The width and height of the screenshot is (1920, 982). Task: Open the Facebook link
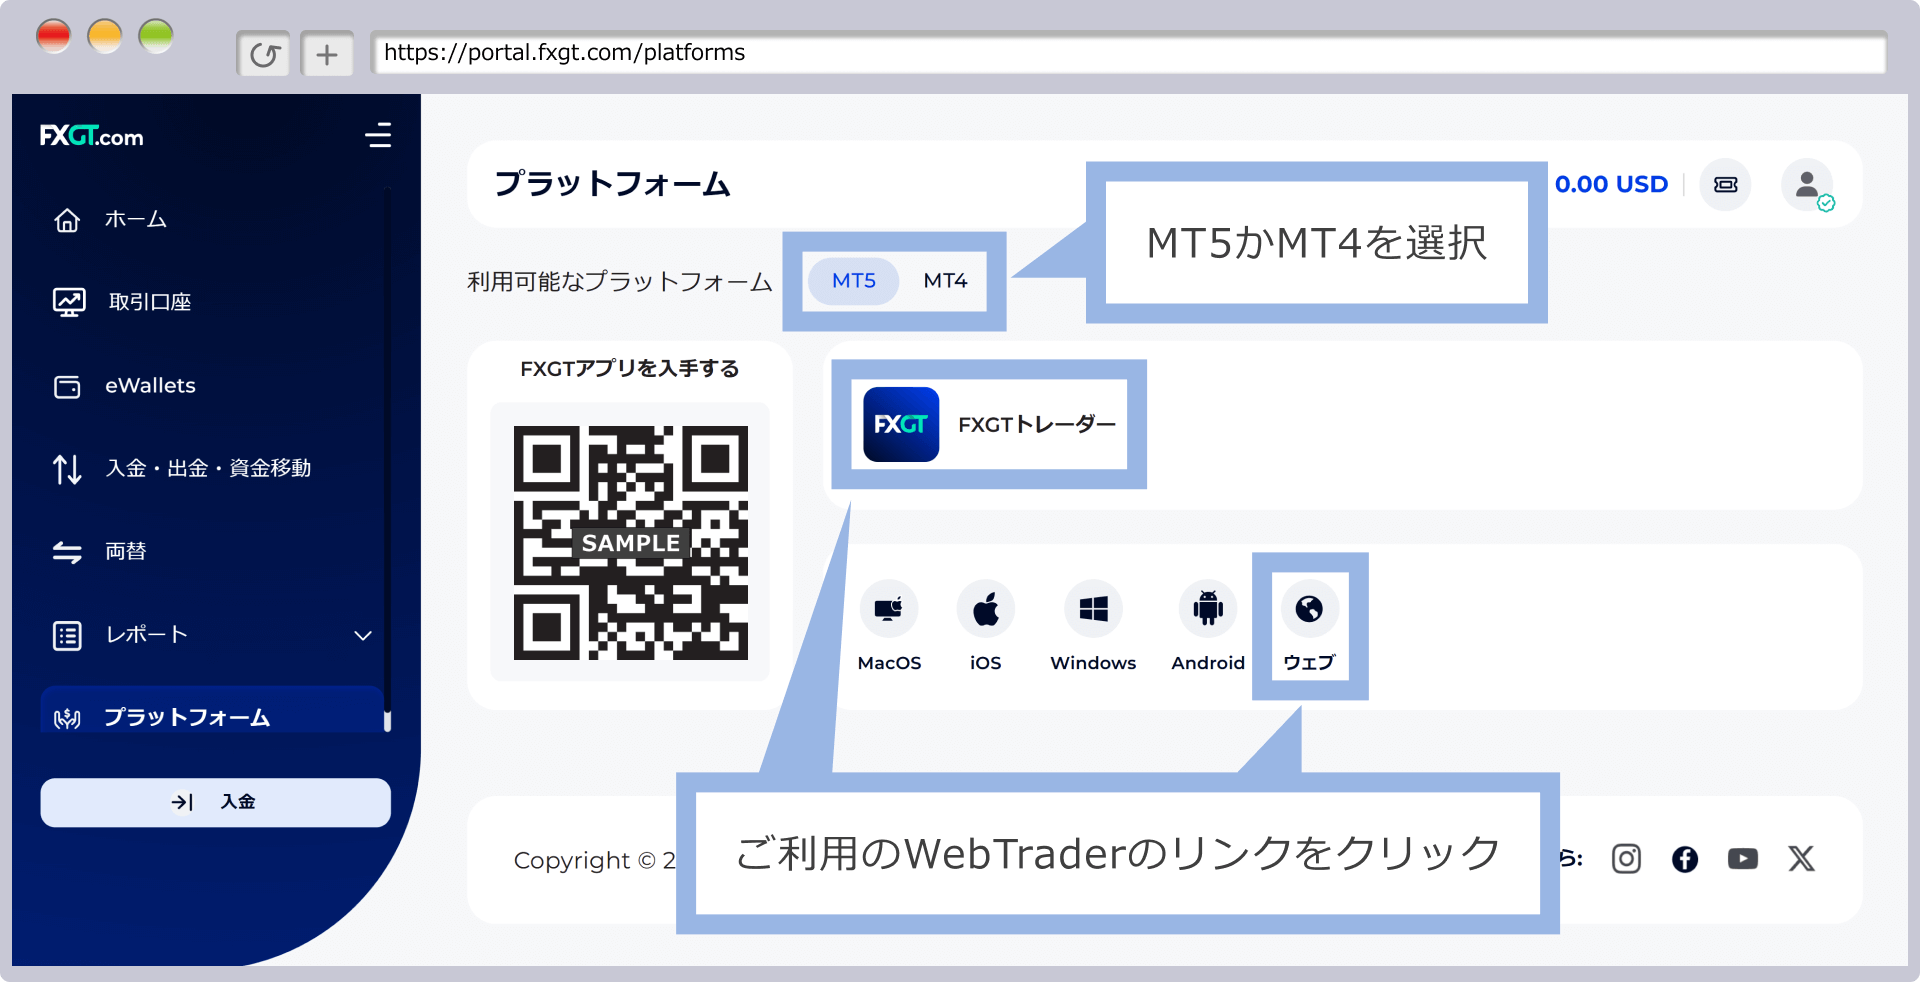[1685, 859]
